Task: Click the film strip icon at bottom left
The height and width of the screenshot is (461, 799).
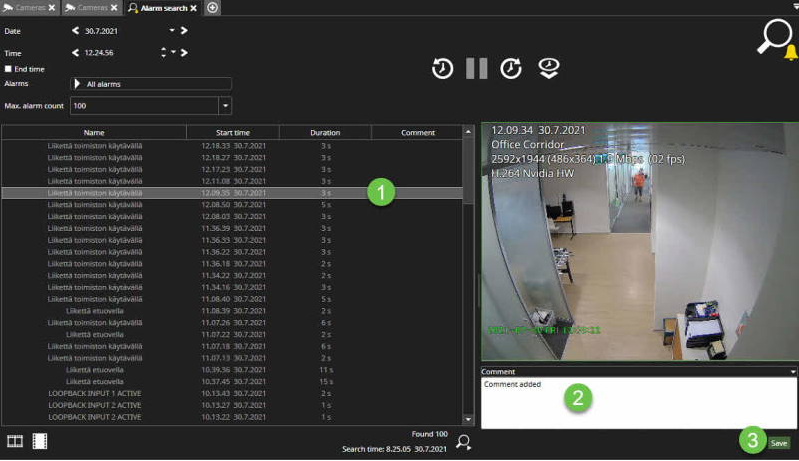Action: point(40,441)
